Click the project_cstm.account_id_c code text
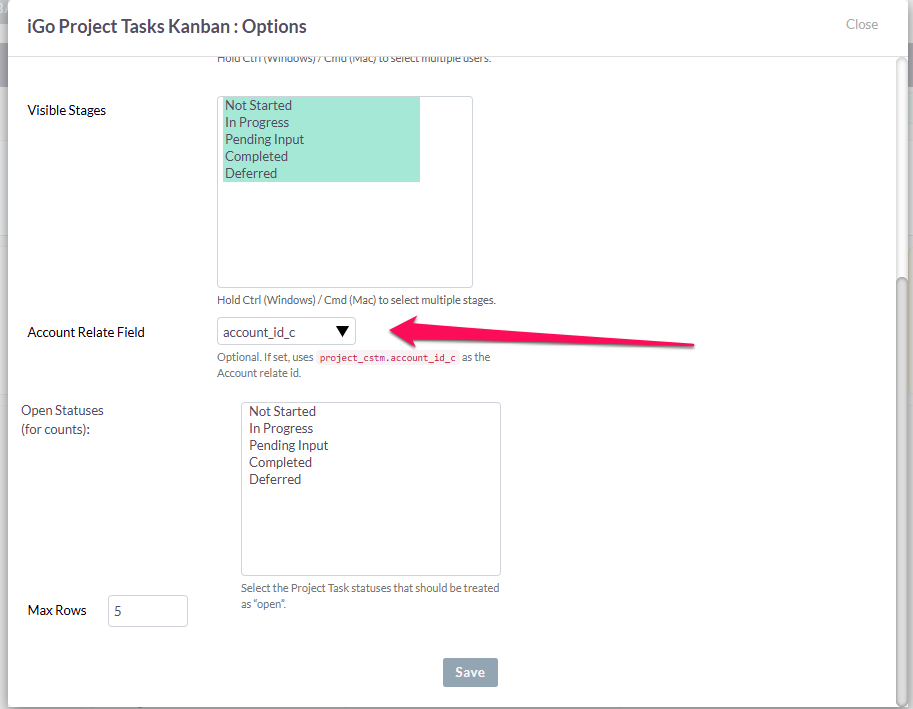This screenshot has width=913, height=709. point(388,357)
